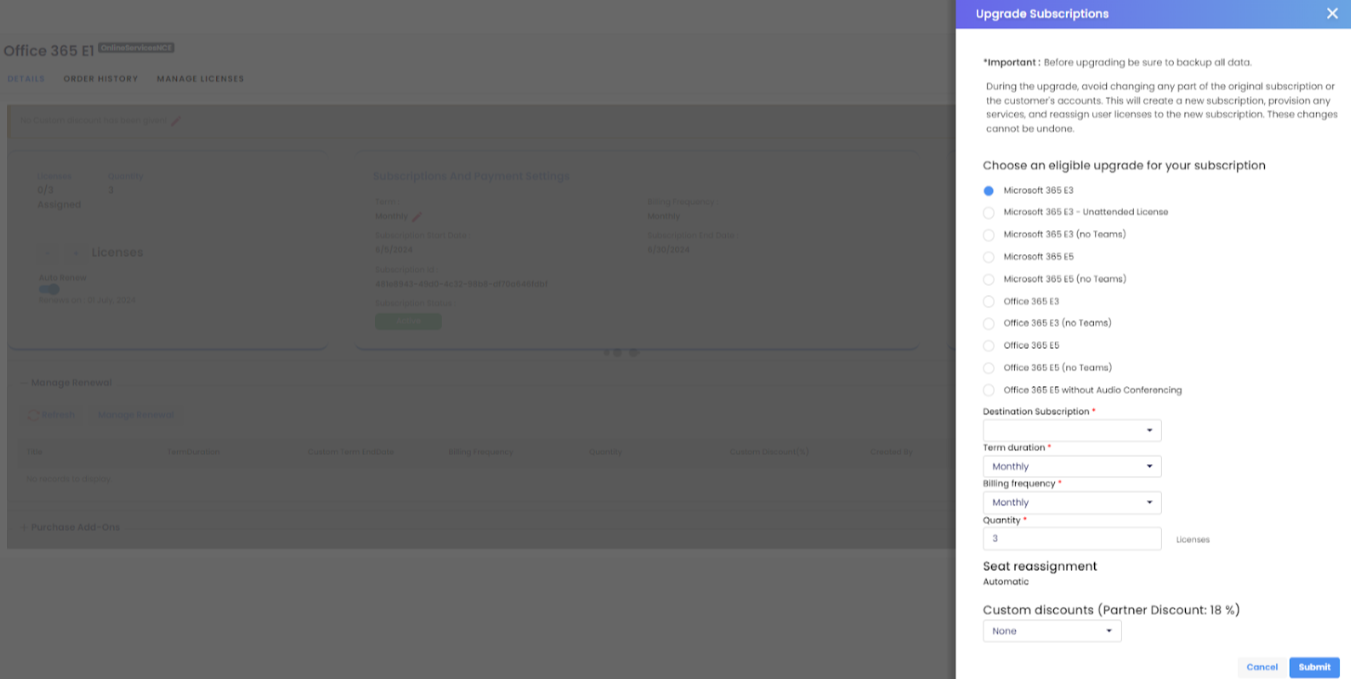Choose the Office 365 E3 upgrade
Screen dimensions: 1351x679
pyautogui.click(x=988, y=301)
